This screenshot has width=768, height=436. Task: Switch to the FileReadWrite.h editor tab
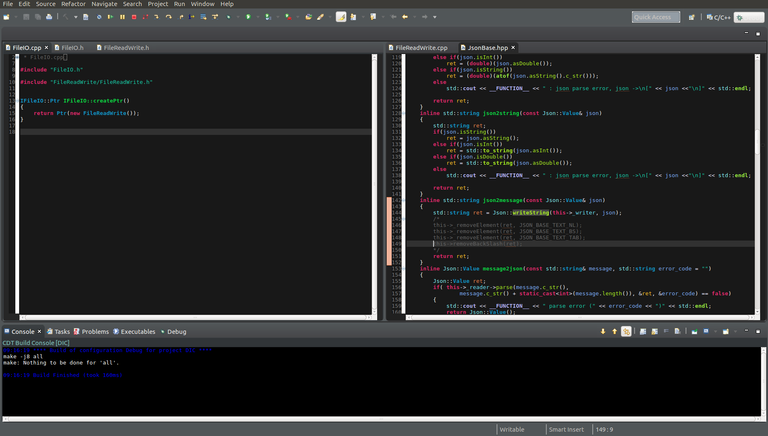(x=123, y=48)
